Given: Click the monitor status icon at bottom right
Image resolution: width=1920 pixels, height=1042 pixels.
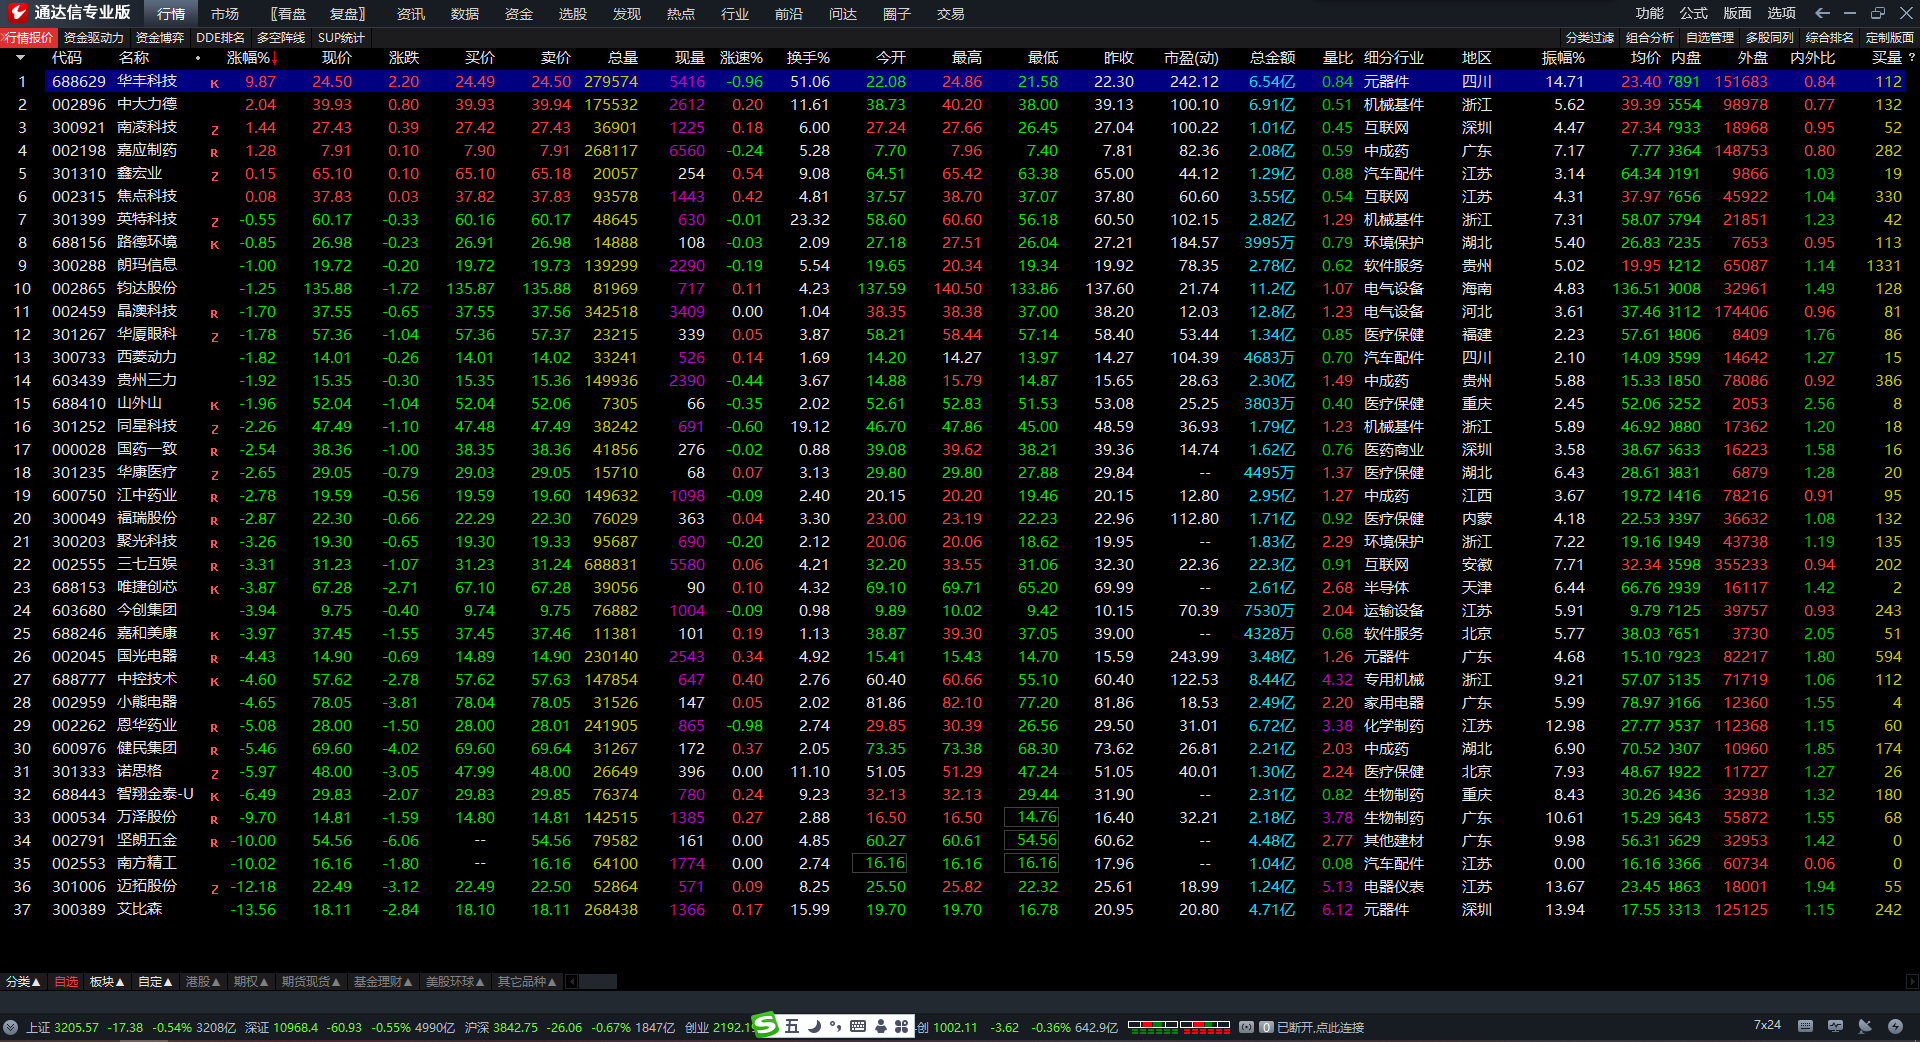Looking at the screenshot, I should tap(1835, 1026).
